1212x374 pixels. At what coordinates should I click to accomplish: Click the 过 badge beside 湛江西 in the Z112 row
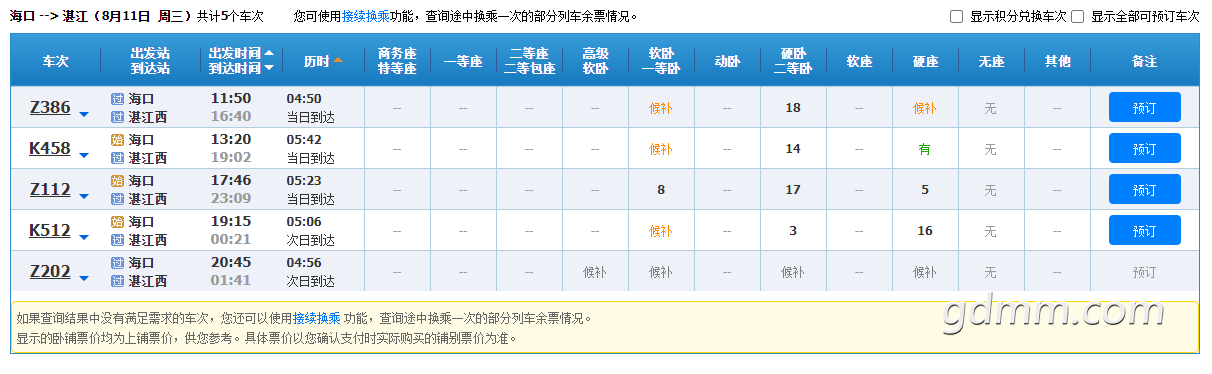[117, 199]
